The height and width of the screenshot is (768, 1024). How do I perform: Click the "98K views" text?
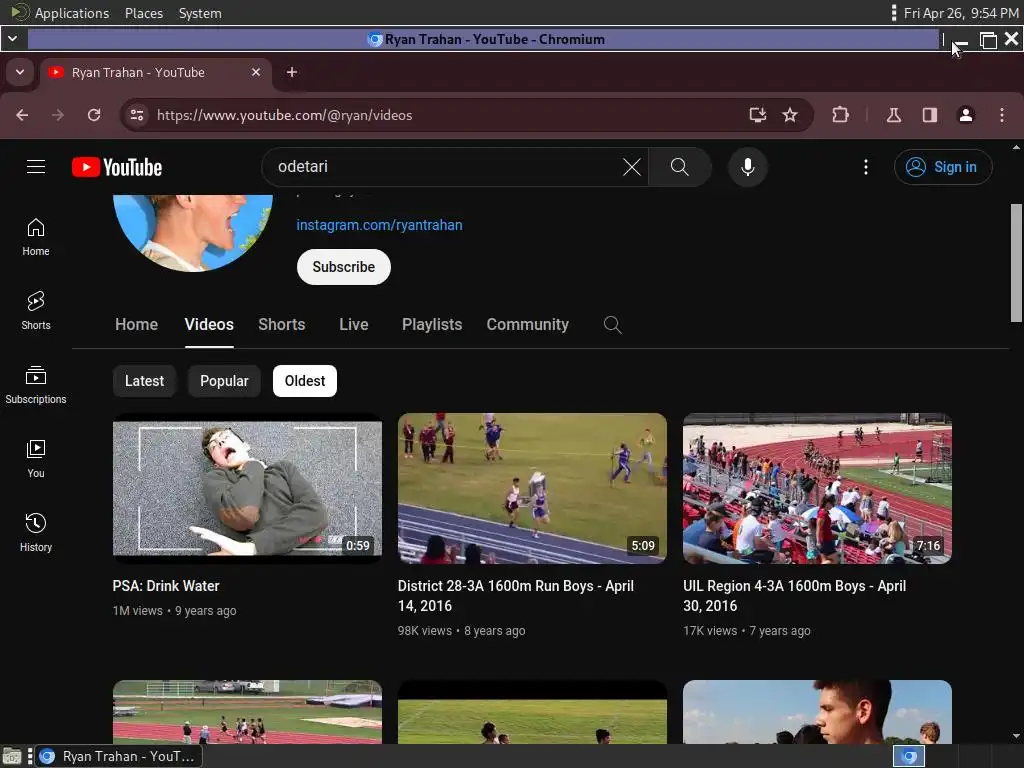pos(424,631)
